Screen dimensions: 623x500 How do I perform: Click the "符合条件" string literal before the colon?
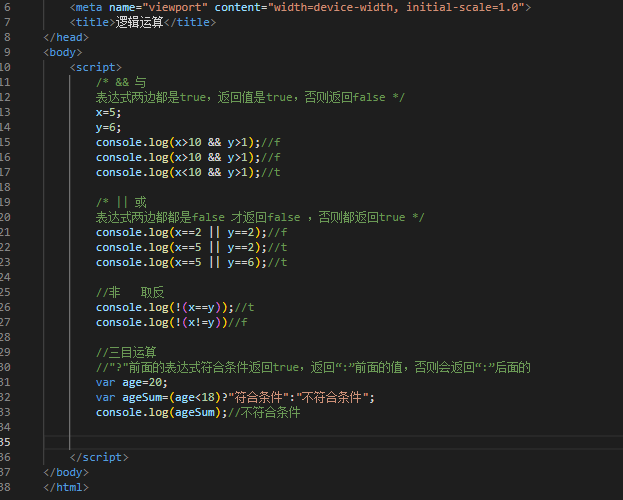coord(258,397)
